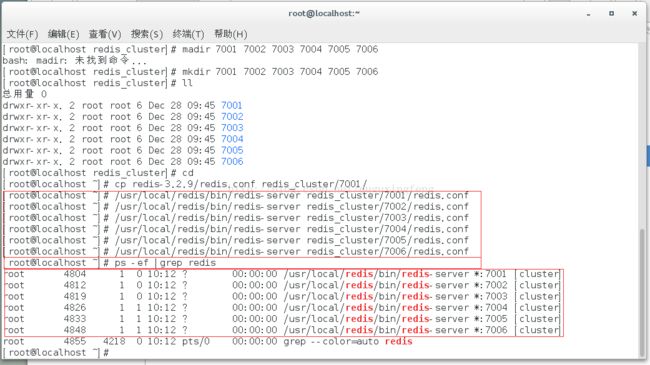
Task: Click the final empty shell prompt line
Action: coord(56,353)
